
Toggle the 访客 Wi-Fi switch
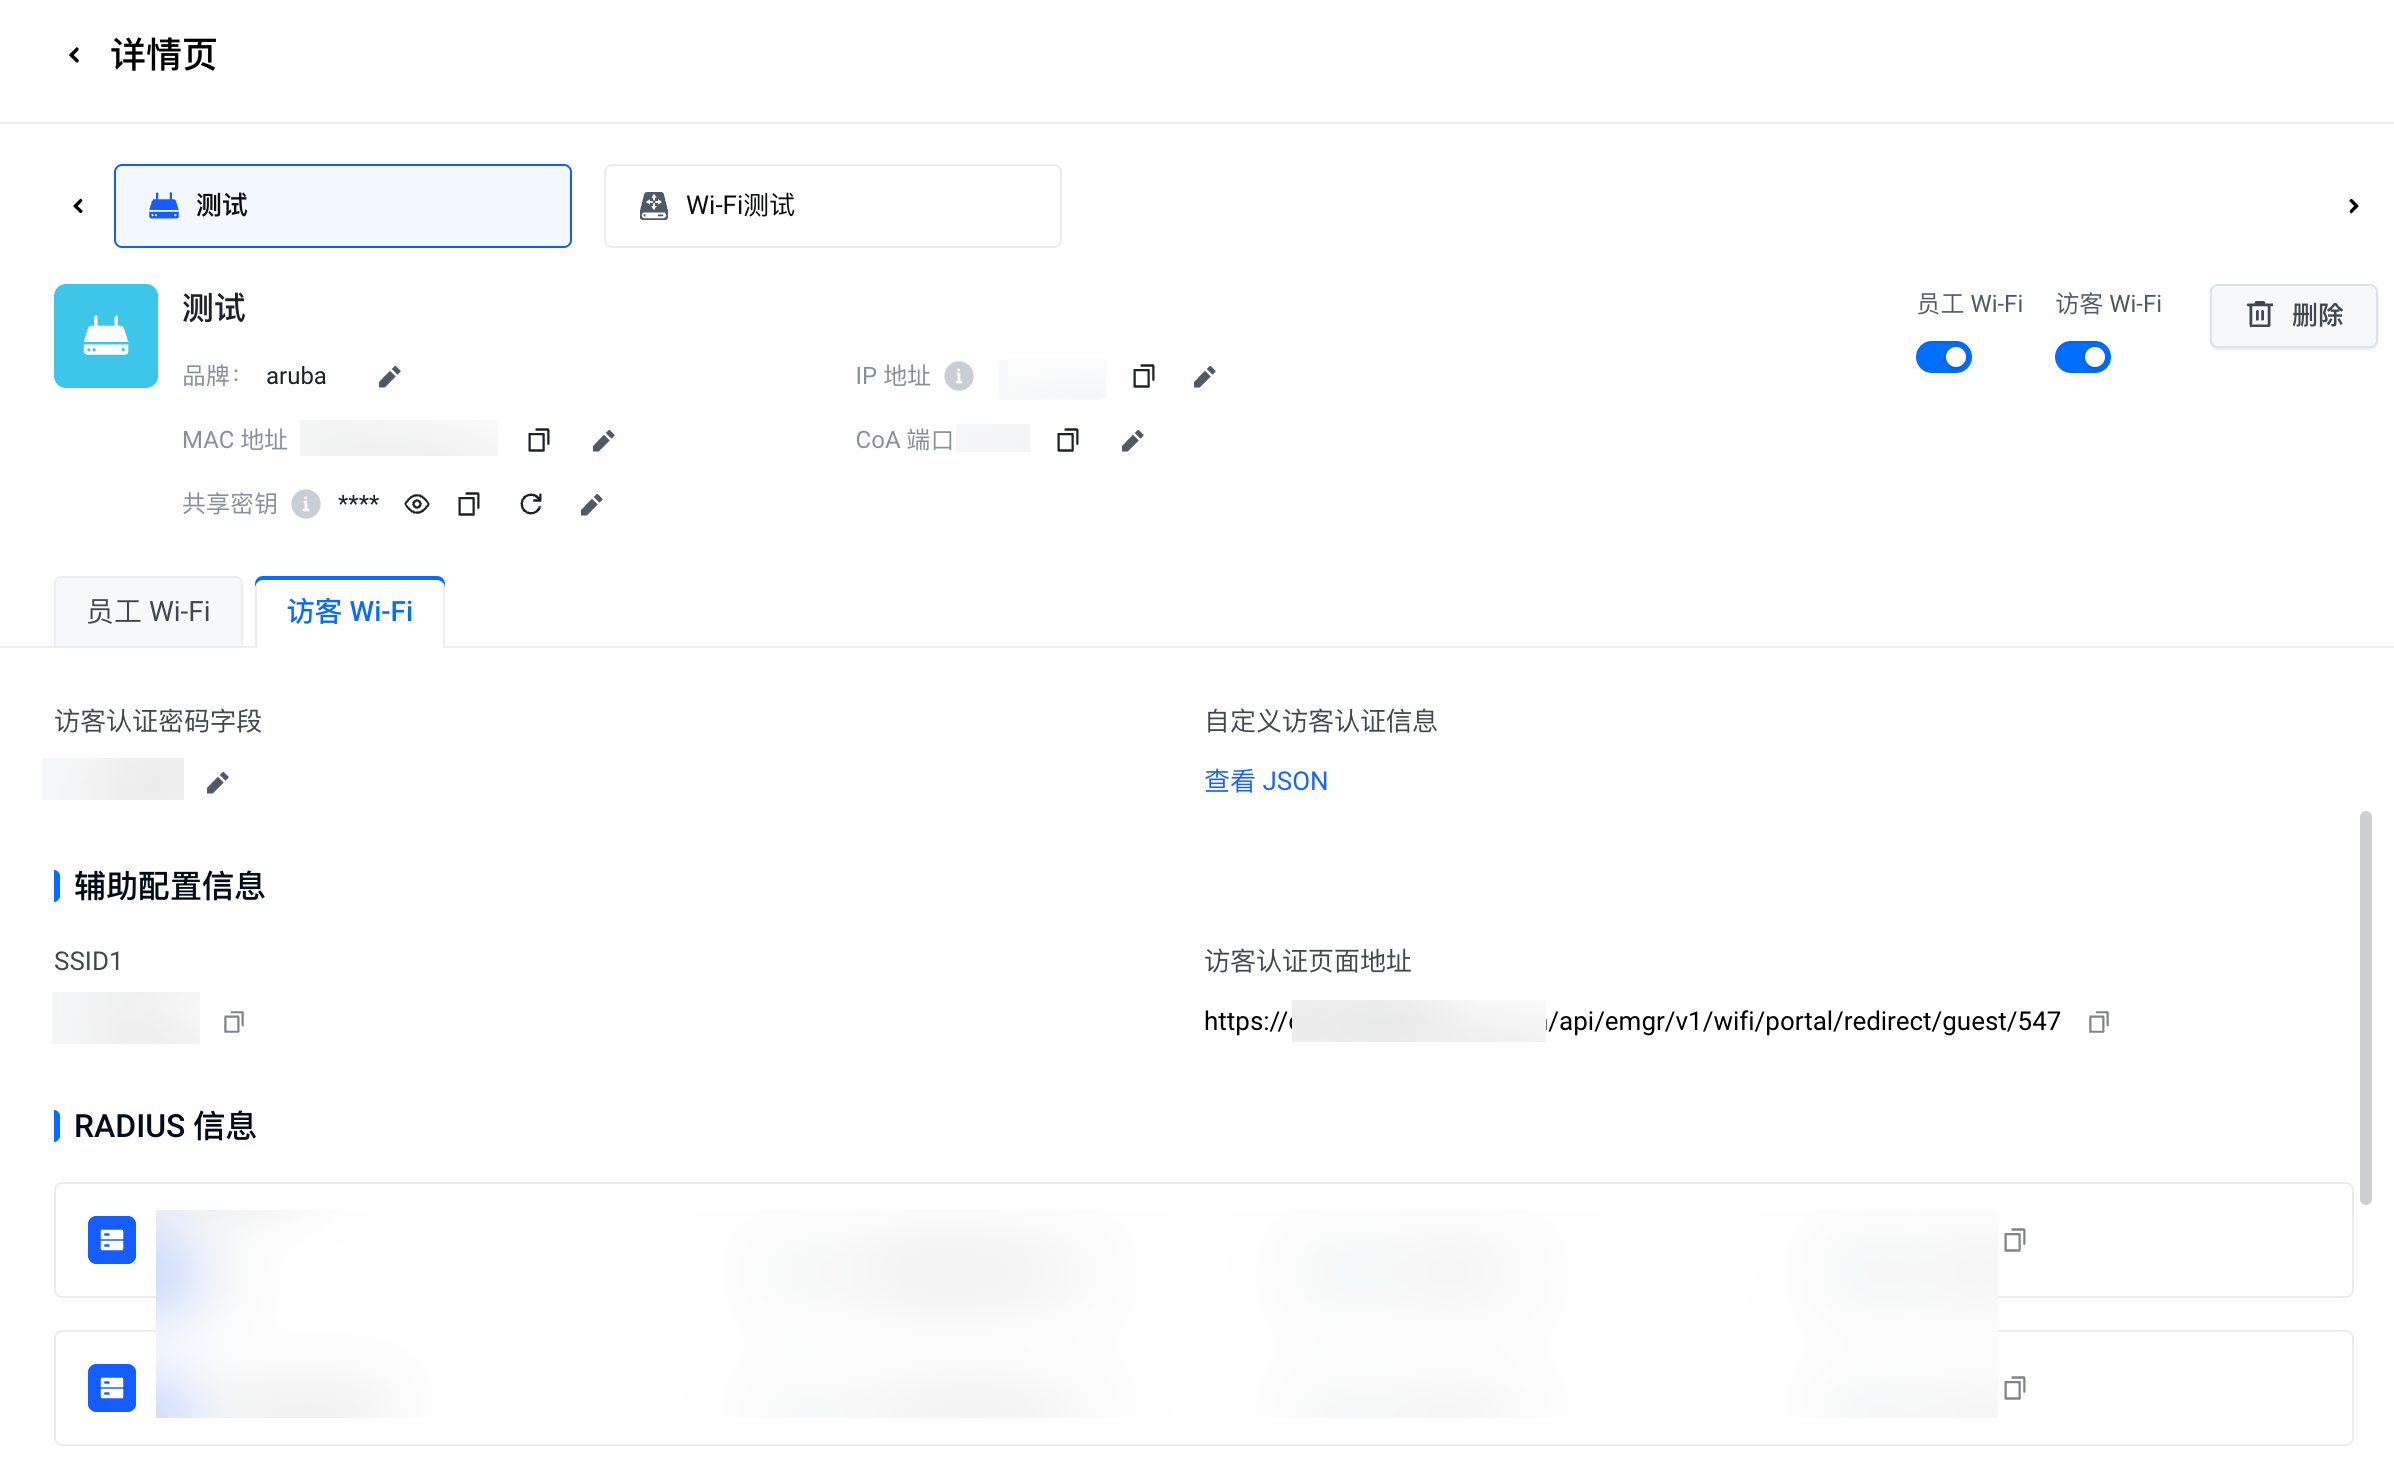pyautogui.click(x=2082, y=357)
